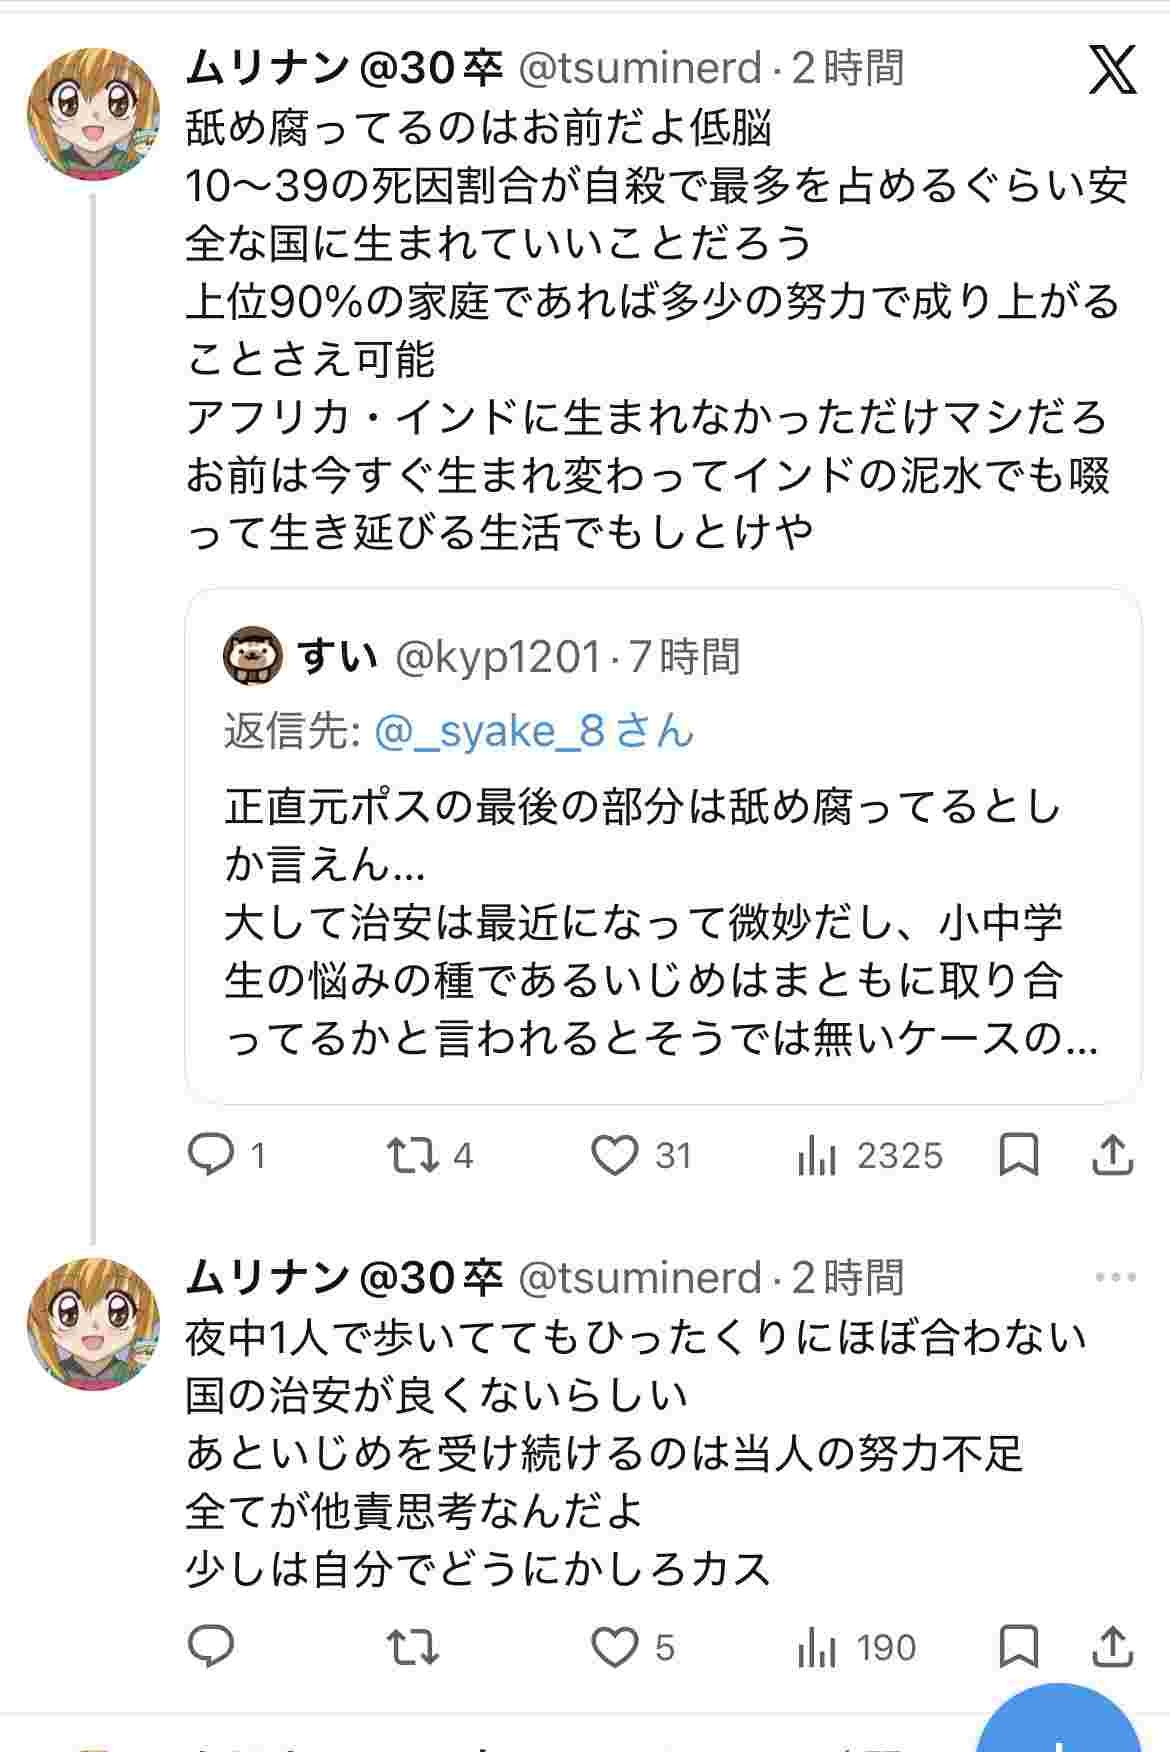Bookmark the second tweet

click(1019, 1647)
